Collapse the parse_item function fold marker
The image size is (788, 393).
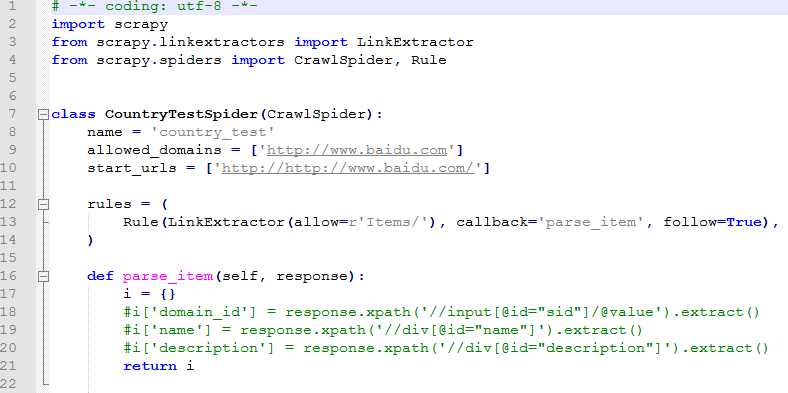tap(44, 276)
